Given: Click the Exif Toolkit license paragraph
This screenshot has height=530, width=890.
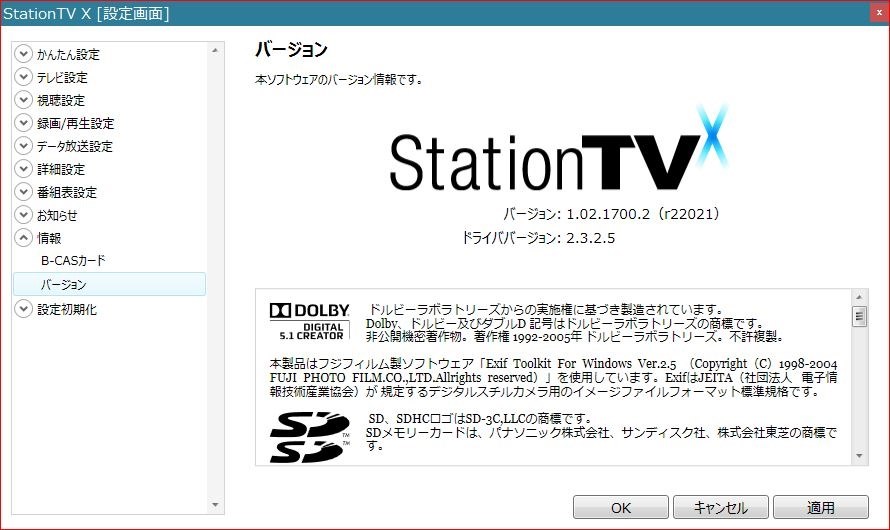Looking at the screenshot, I should point(553,377).
